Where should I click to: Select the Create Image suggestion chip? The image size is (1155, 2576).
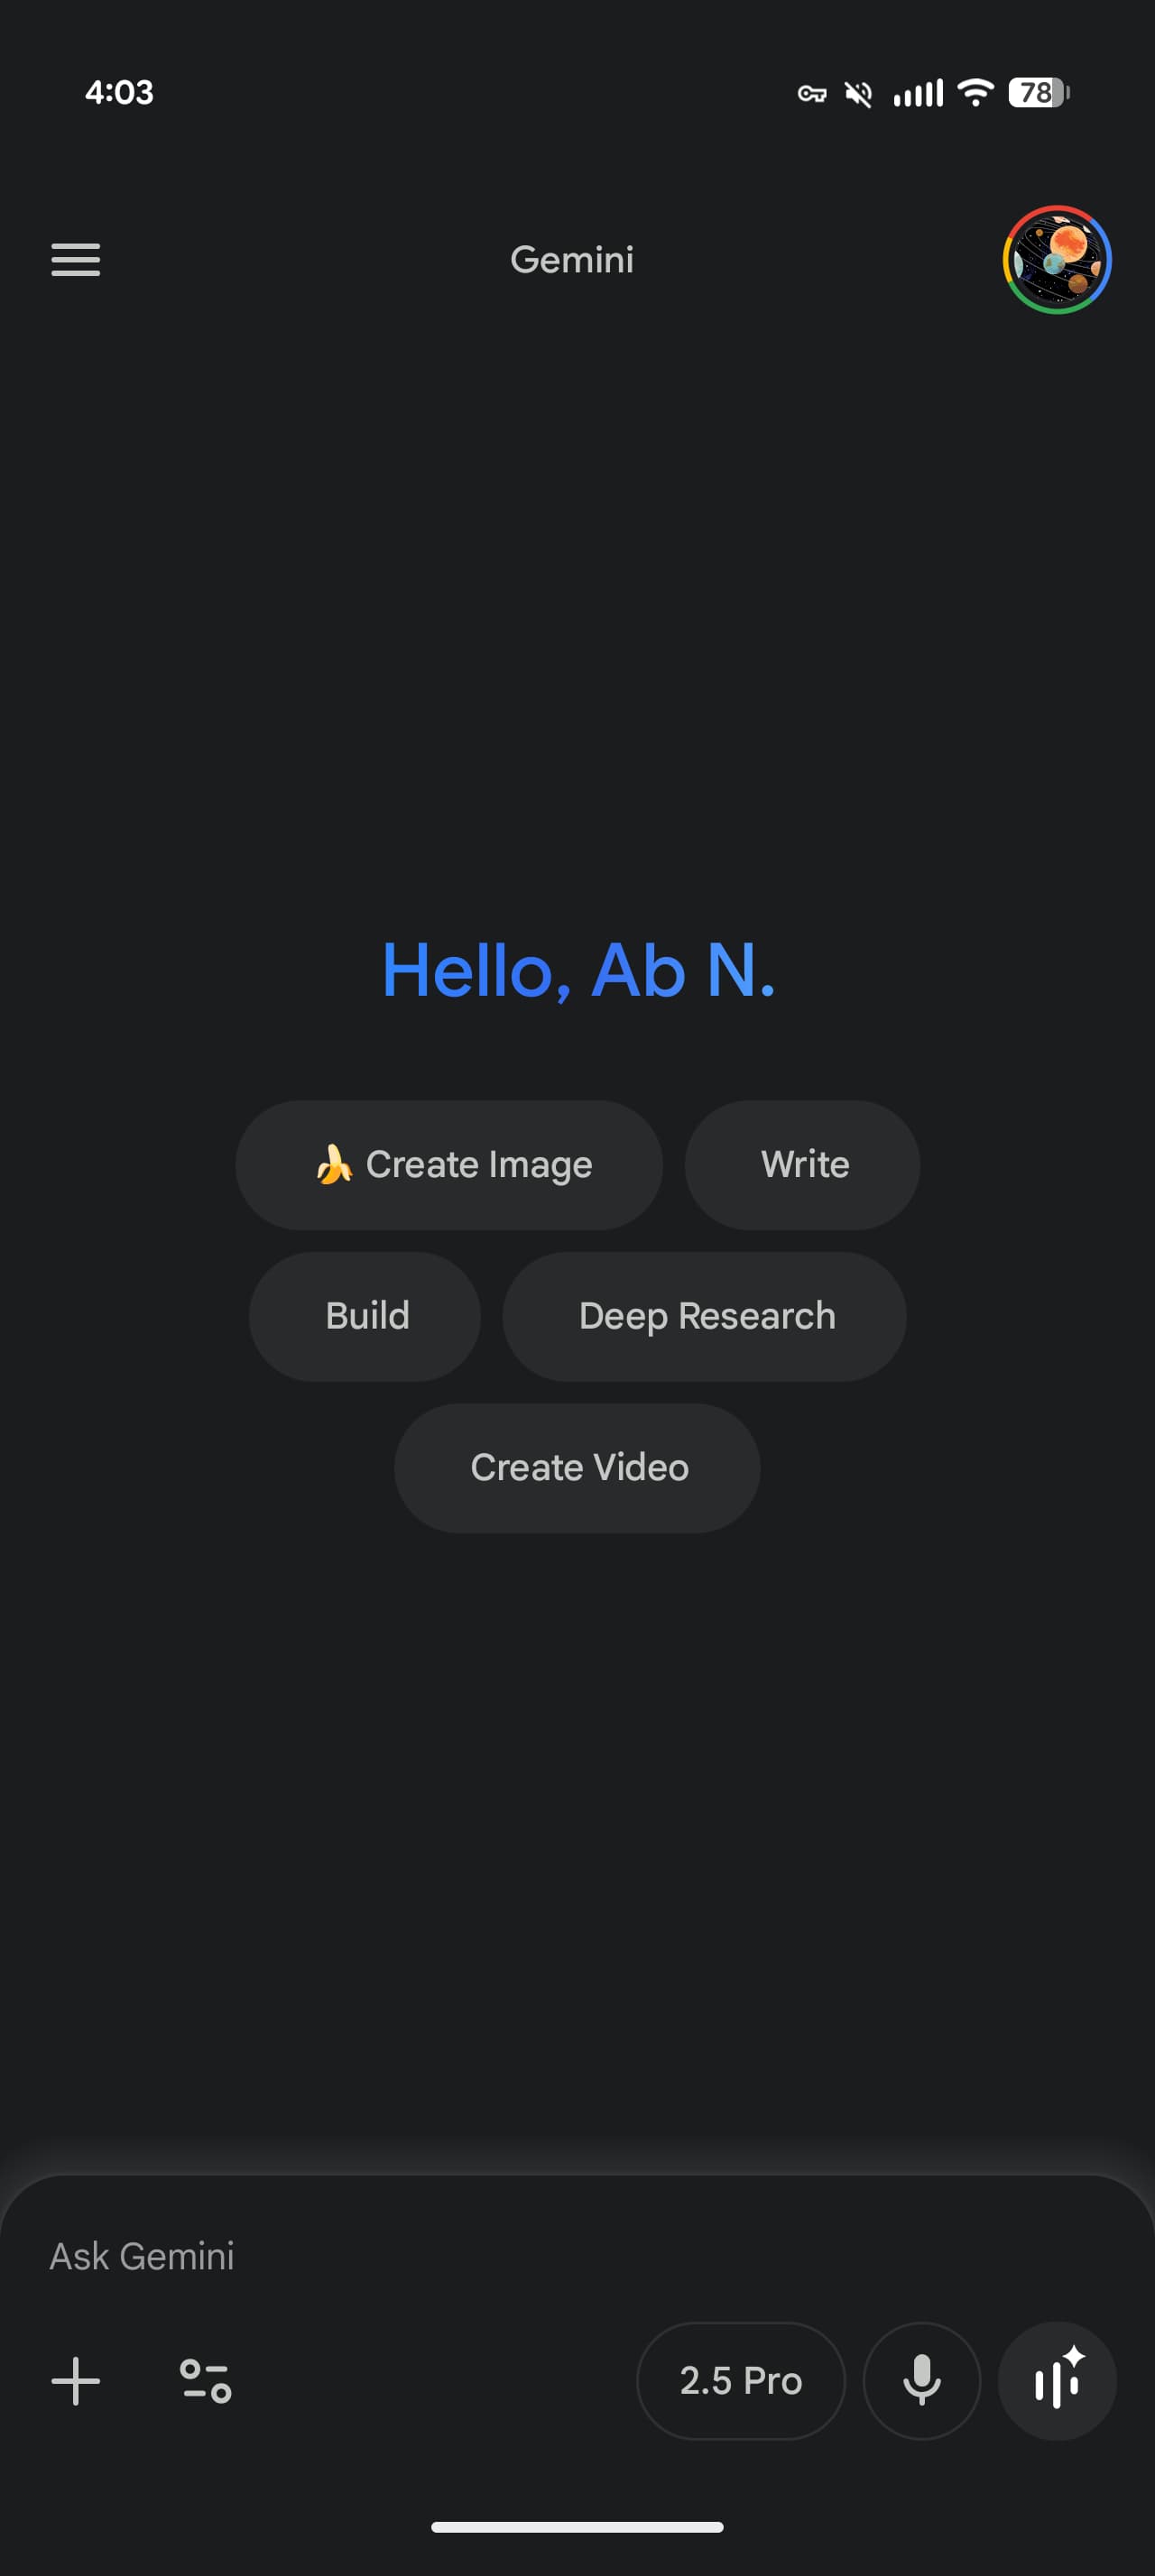[449, 1165]
